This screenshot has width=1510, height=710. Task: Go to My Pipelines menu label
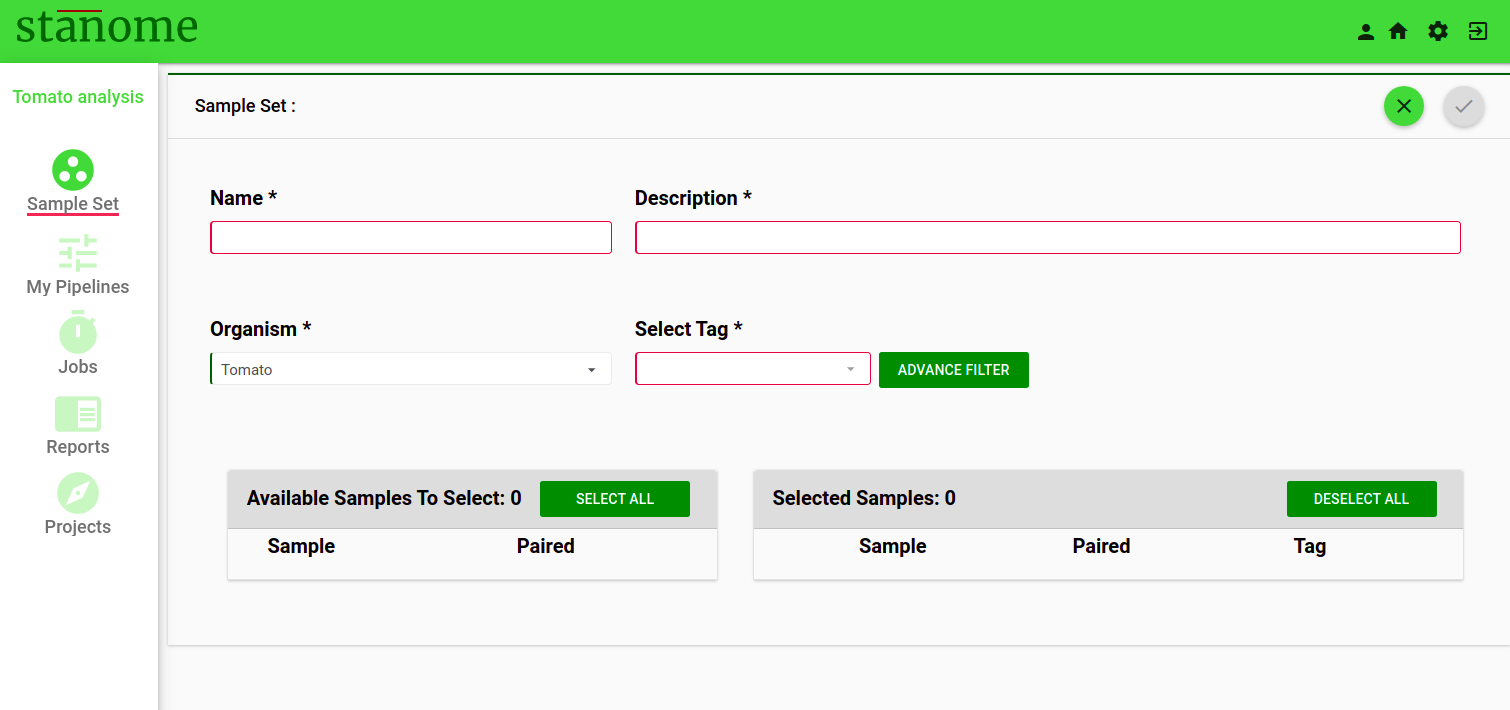click(78, 287)
